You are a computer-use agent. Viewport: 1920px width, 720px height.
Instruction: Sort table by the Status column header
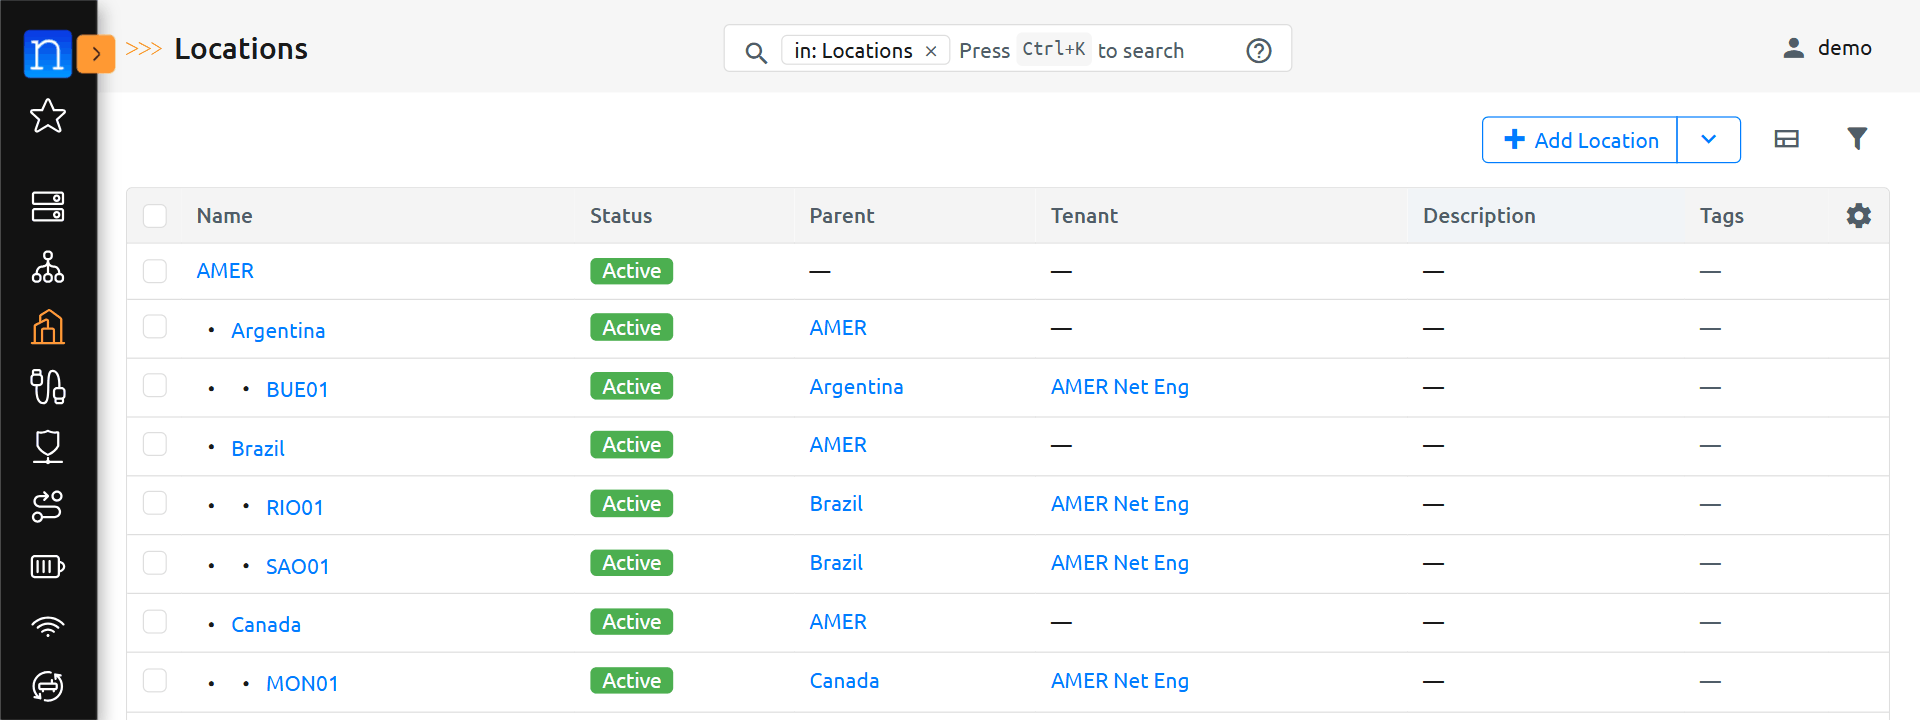pos(620,216)
